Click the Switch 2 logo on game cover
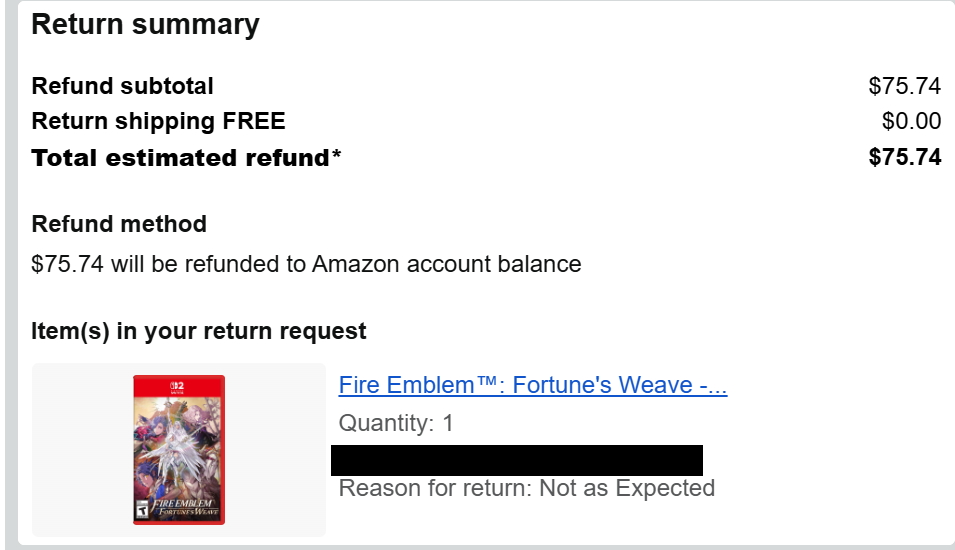This screenshot has width=955, height=550. [177, 387]
